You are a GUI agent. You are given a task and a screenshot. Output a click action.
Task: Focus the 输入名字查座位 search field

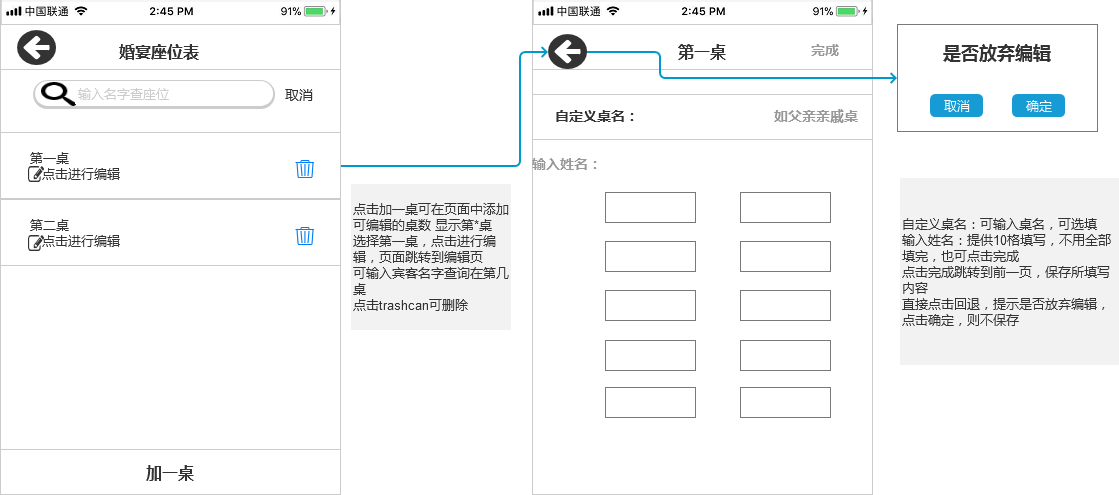154,94
